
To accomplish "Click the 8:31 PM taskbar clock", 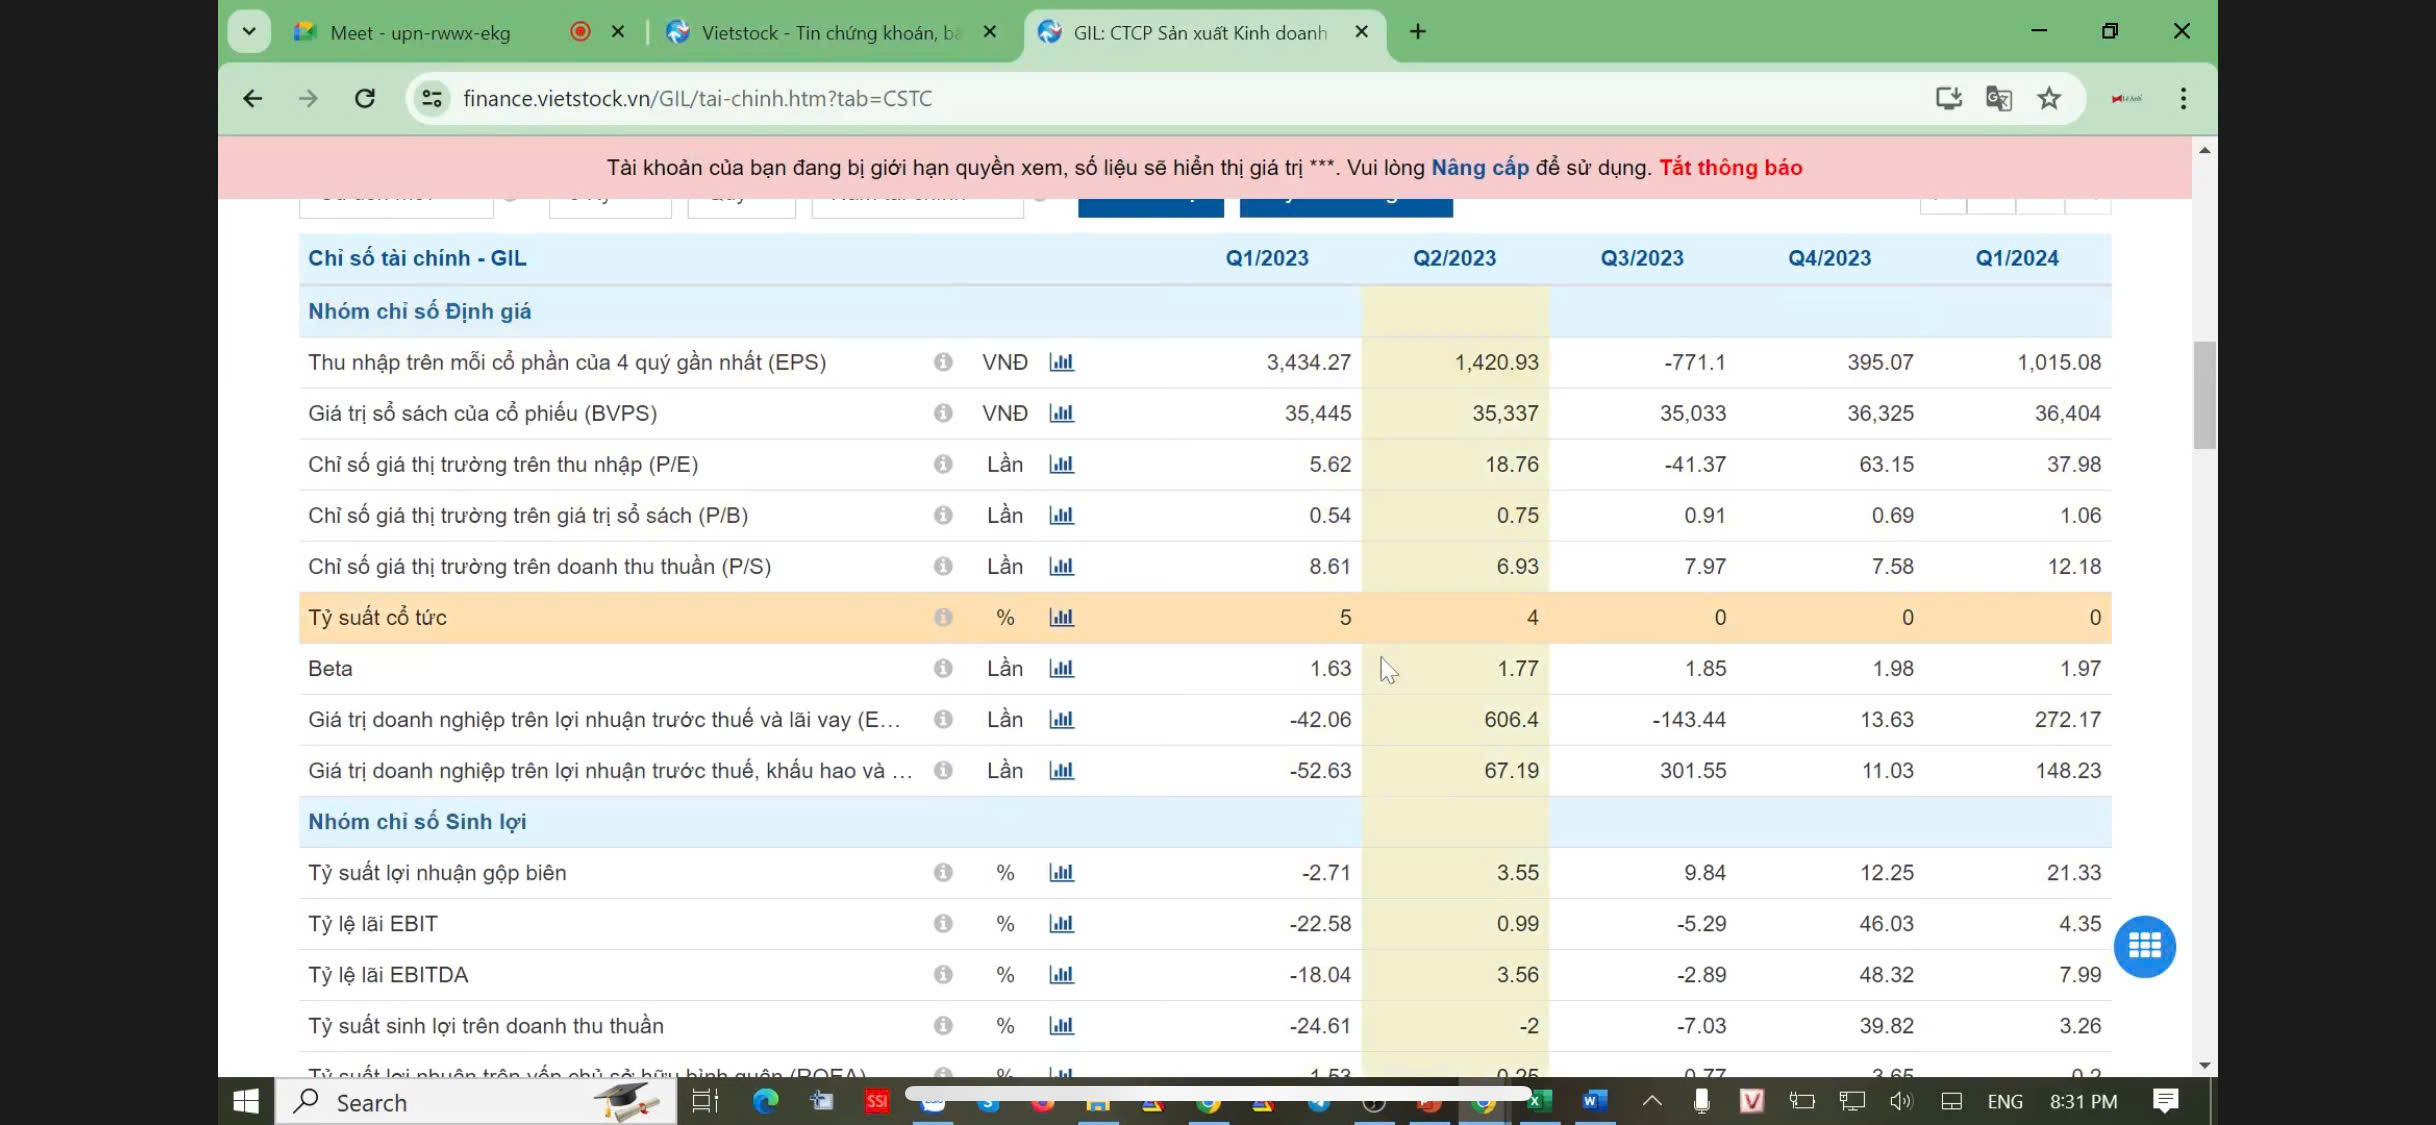I will point(2083,1101).
